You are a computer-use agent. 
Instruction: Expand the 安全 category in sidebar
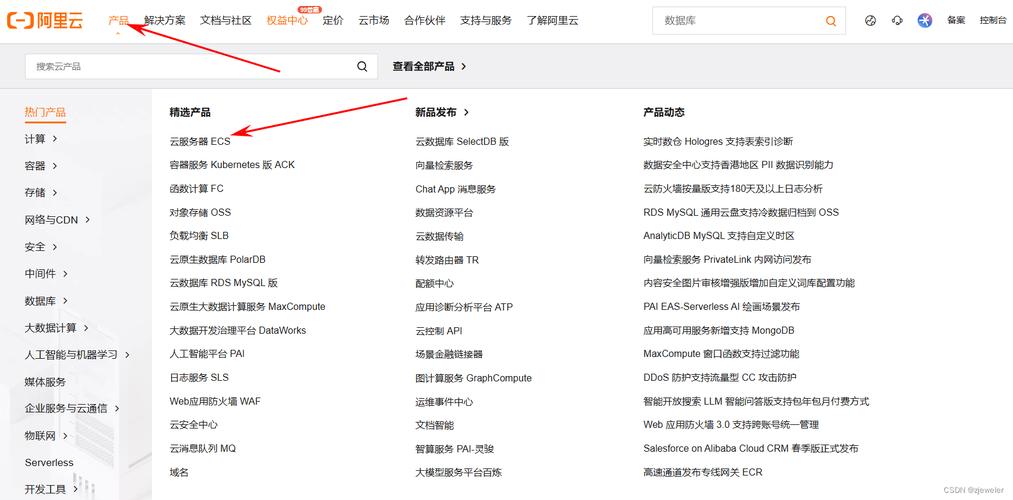pos(41,247)
